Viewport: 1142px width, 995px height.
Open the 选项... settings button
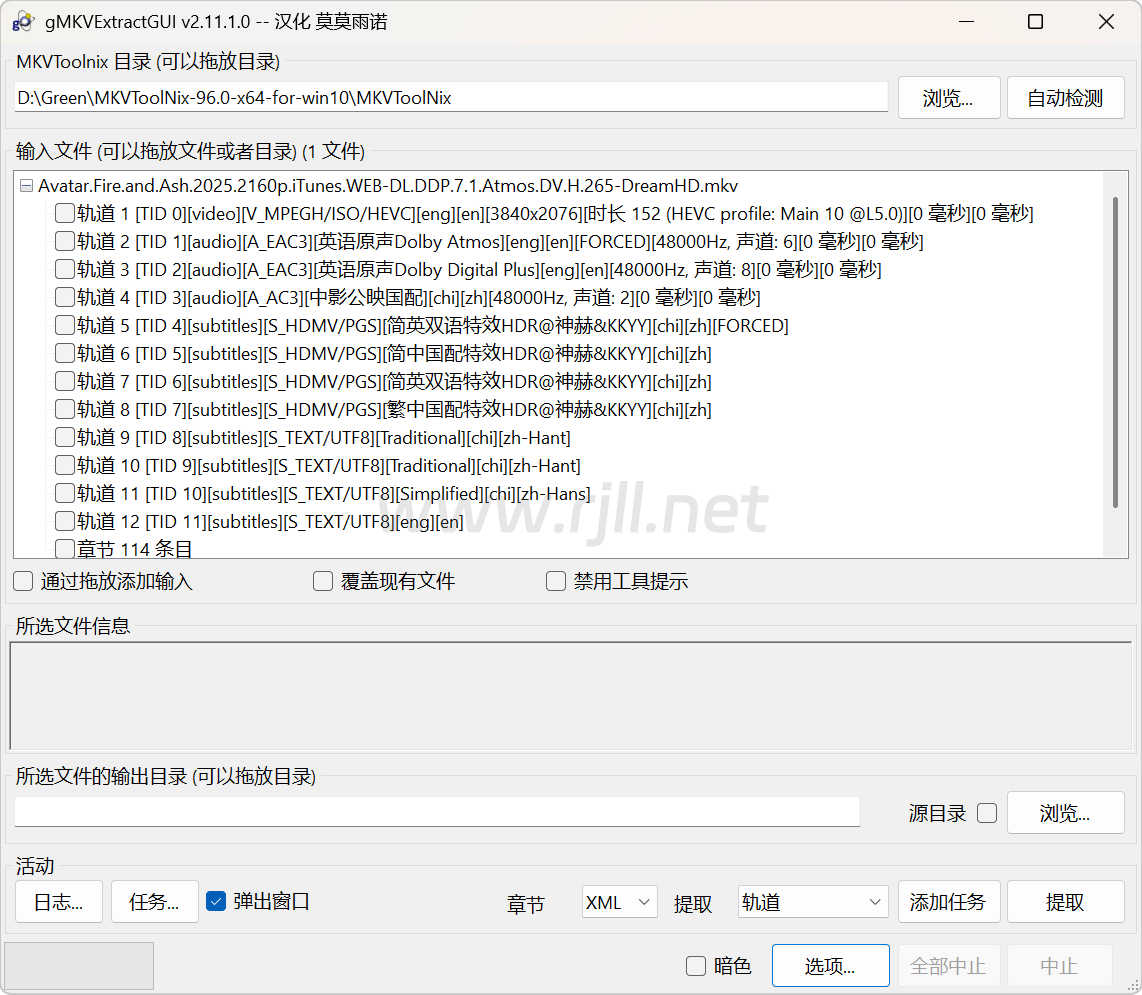pyautogui.click(x=830, y=966)
